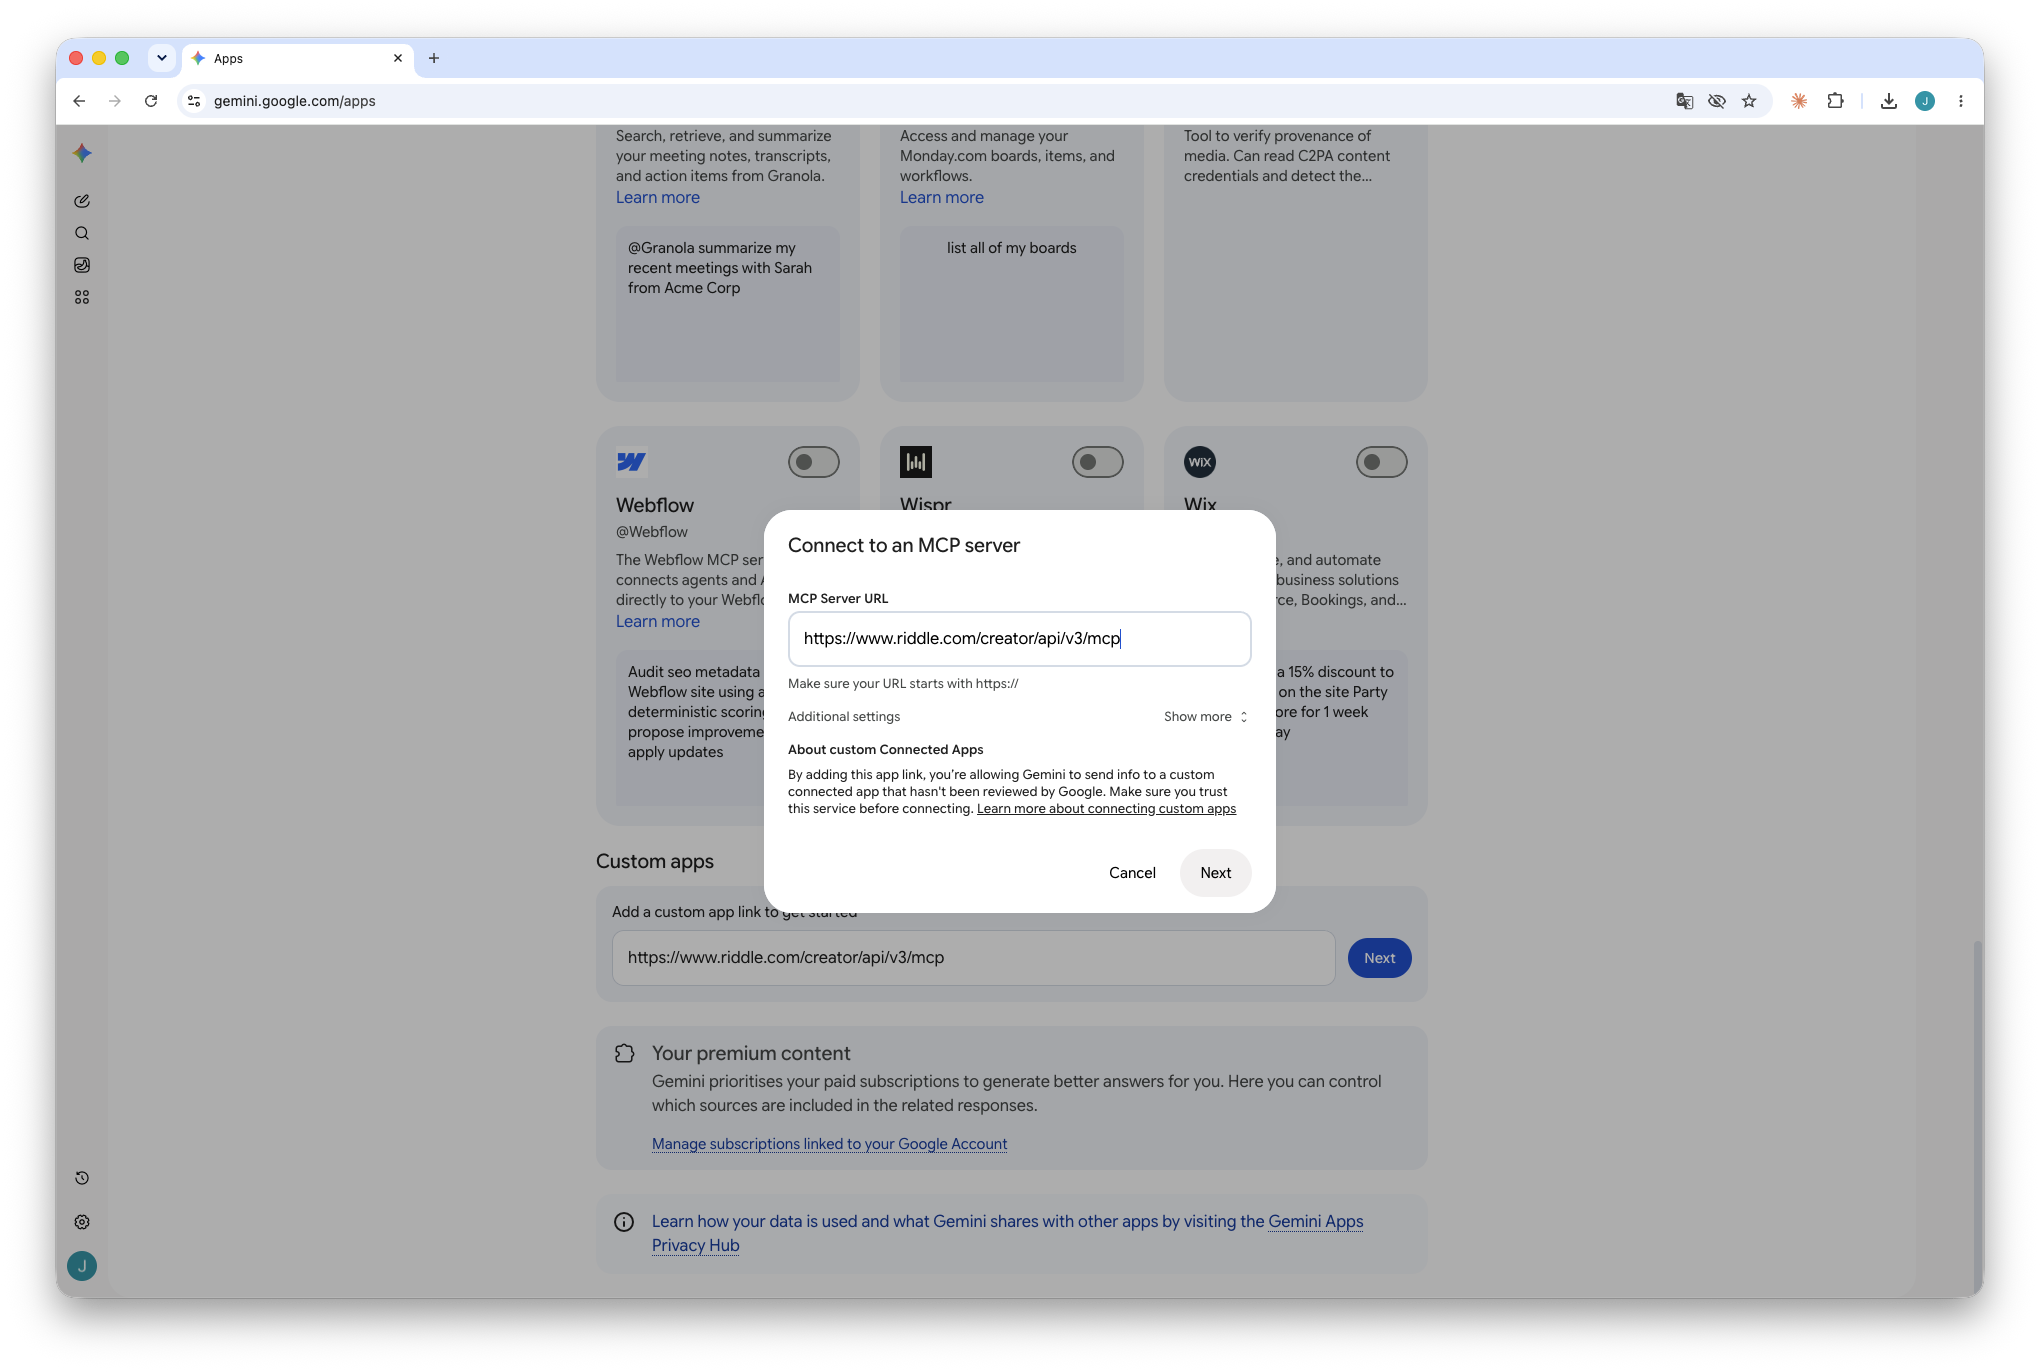Open settings gear in Gemini sidebar
The width and height of the screenshot is (2040, 1372).
coord(82,1222)
